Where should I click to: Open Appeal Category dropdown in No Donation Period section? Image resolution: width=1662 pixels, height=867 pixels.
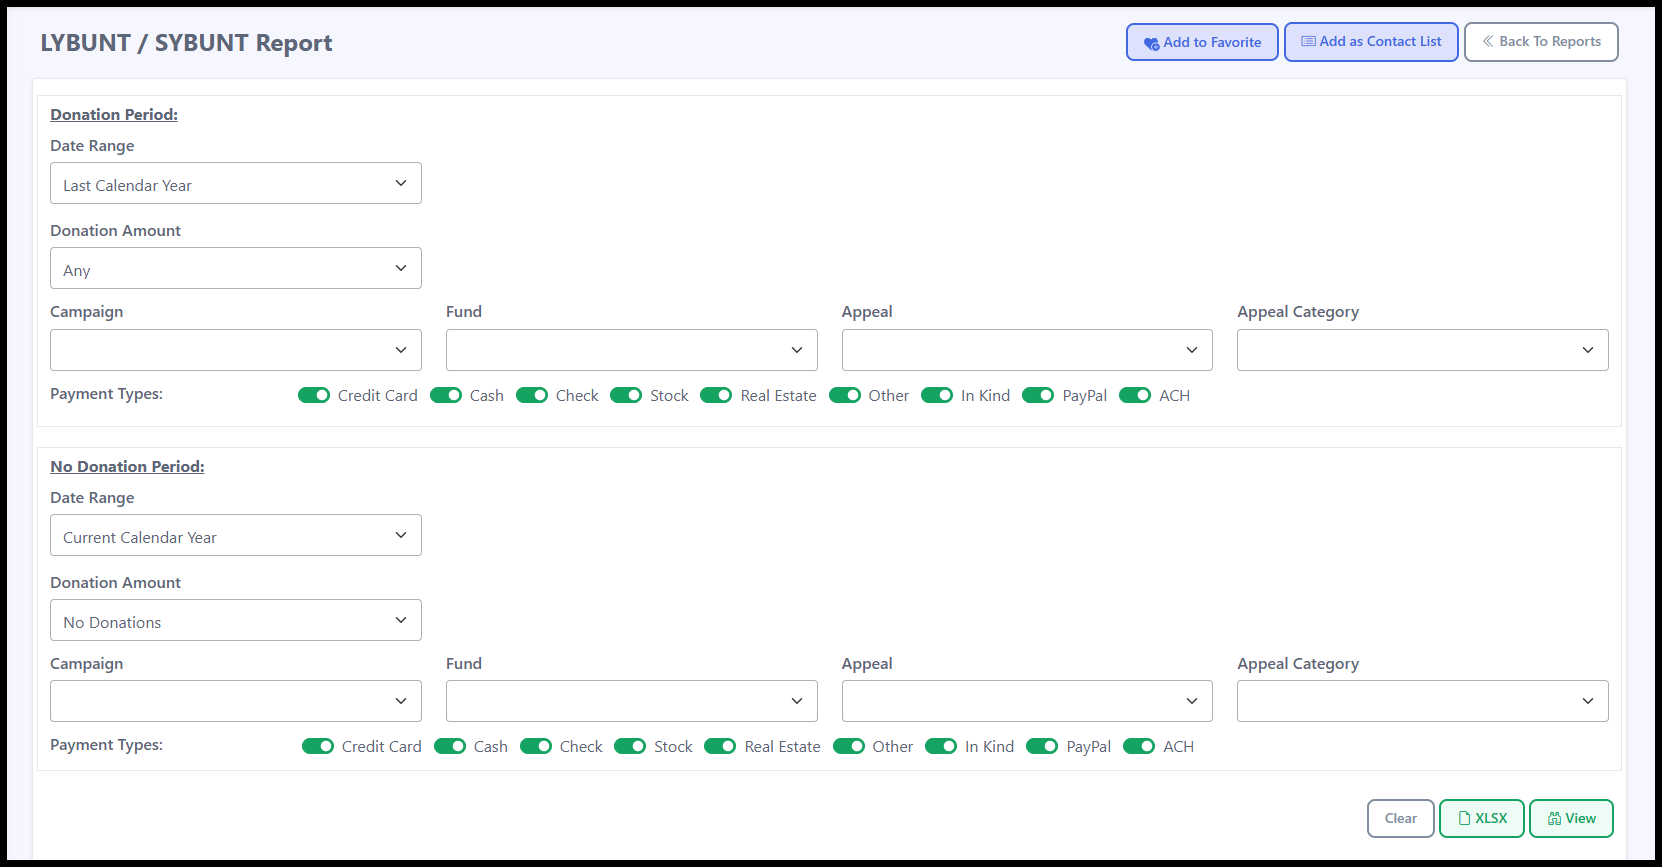tap(1423, 701)
